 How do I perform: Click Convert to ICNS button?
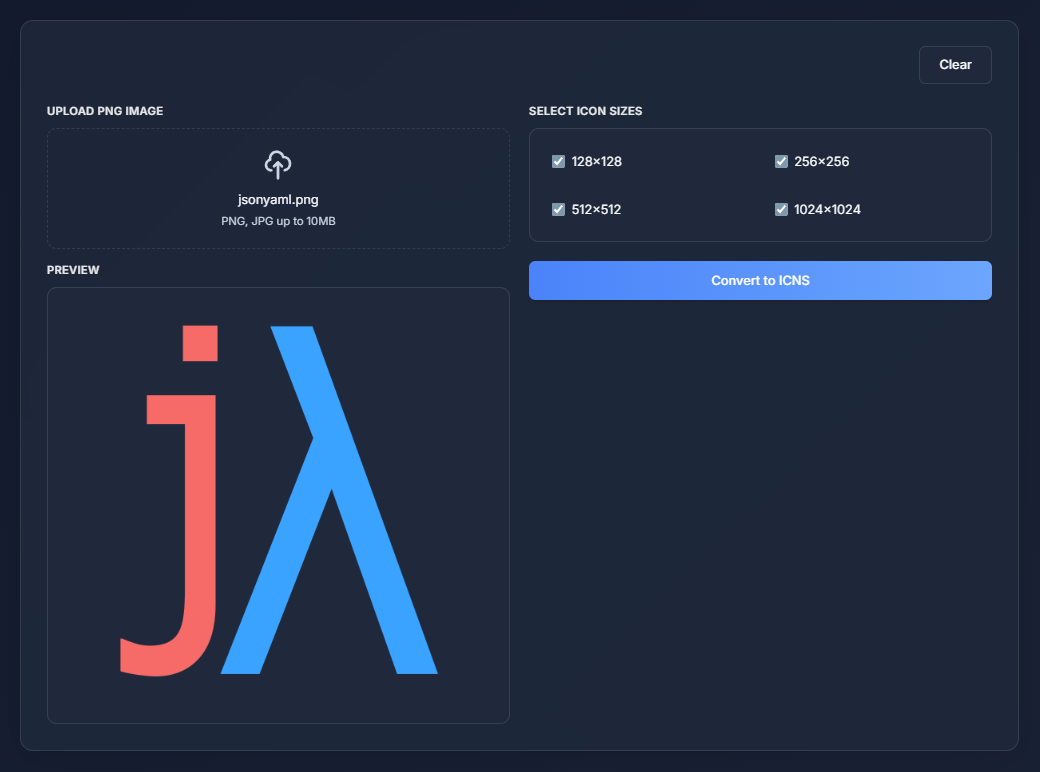coord(760,281)
